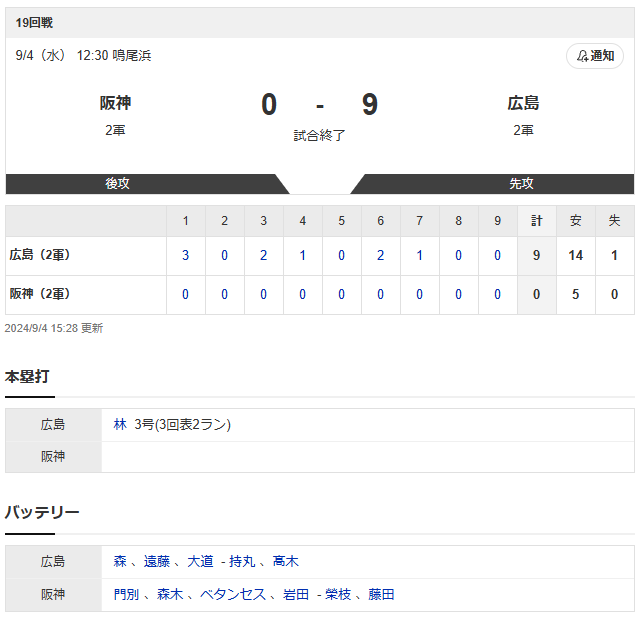Open 阪神 6th inning score 0

click(x=380, y=294)
